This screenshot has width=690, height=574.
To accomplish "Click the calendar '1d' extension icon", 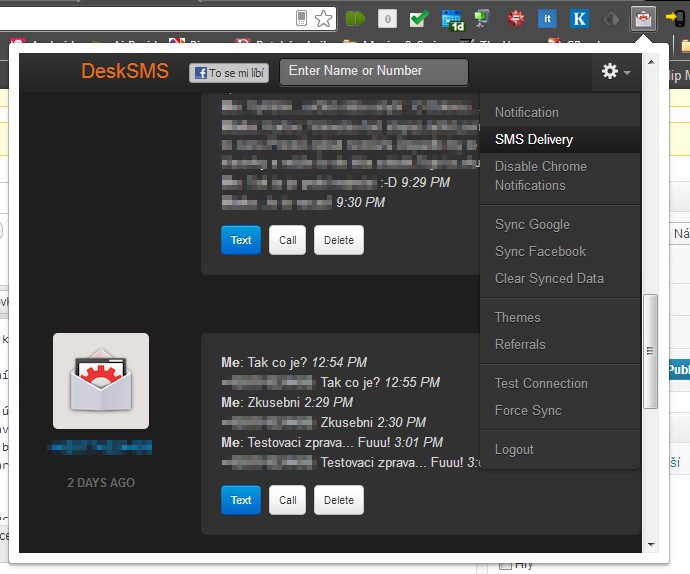I will 453,20.
